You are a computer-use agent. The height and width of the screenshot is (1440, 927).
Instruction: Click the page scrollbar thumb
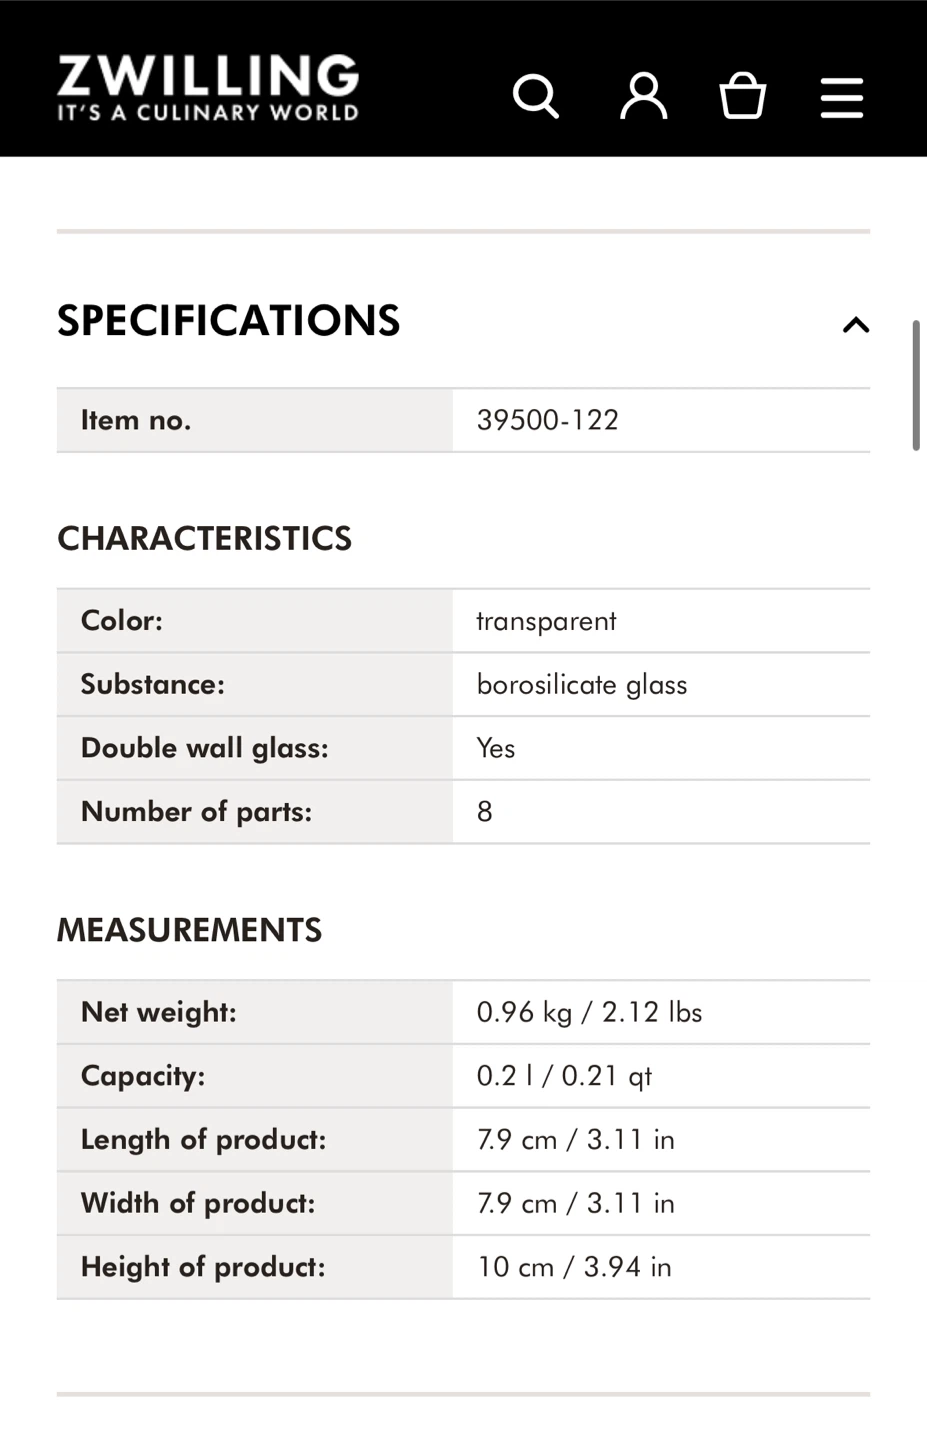pos(915,385)
